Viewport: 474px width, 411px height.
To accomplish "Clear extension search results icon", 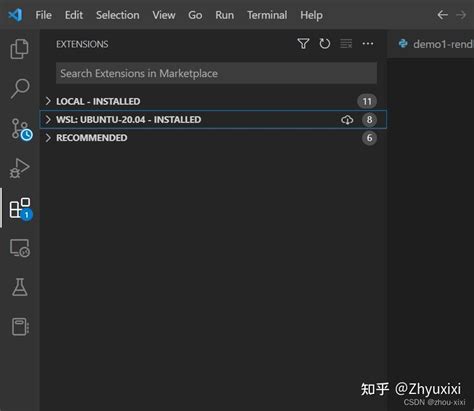I will (x=346, y=44).
